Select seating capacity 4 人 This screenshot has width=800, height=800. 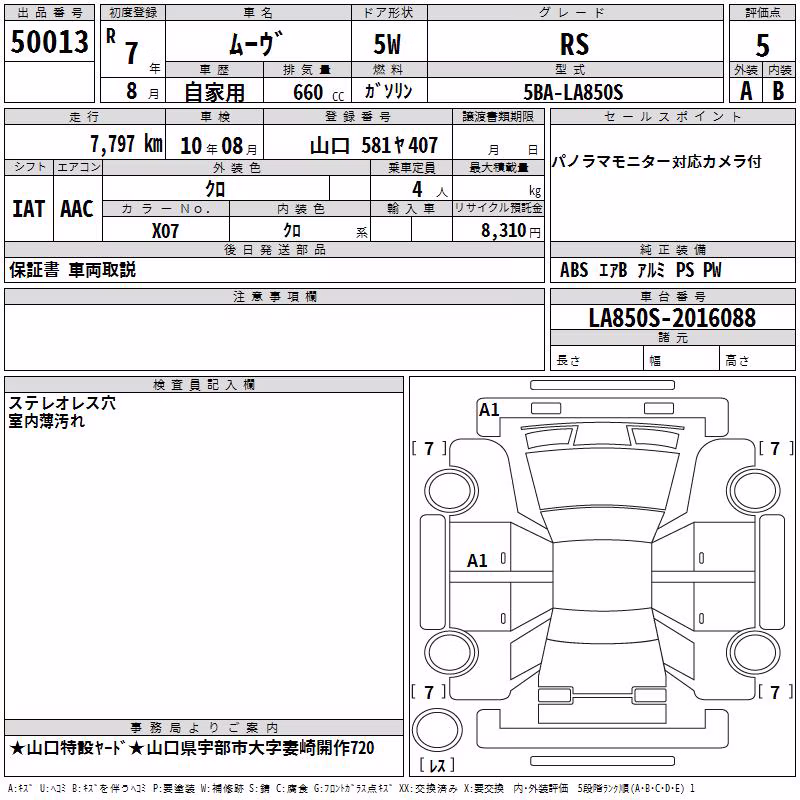[430, 190]
